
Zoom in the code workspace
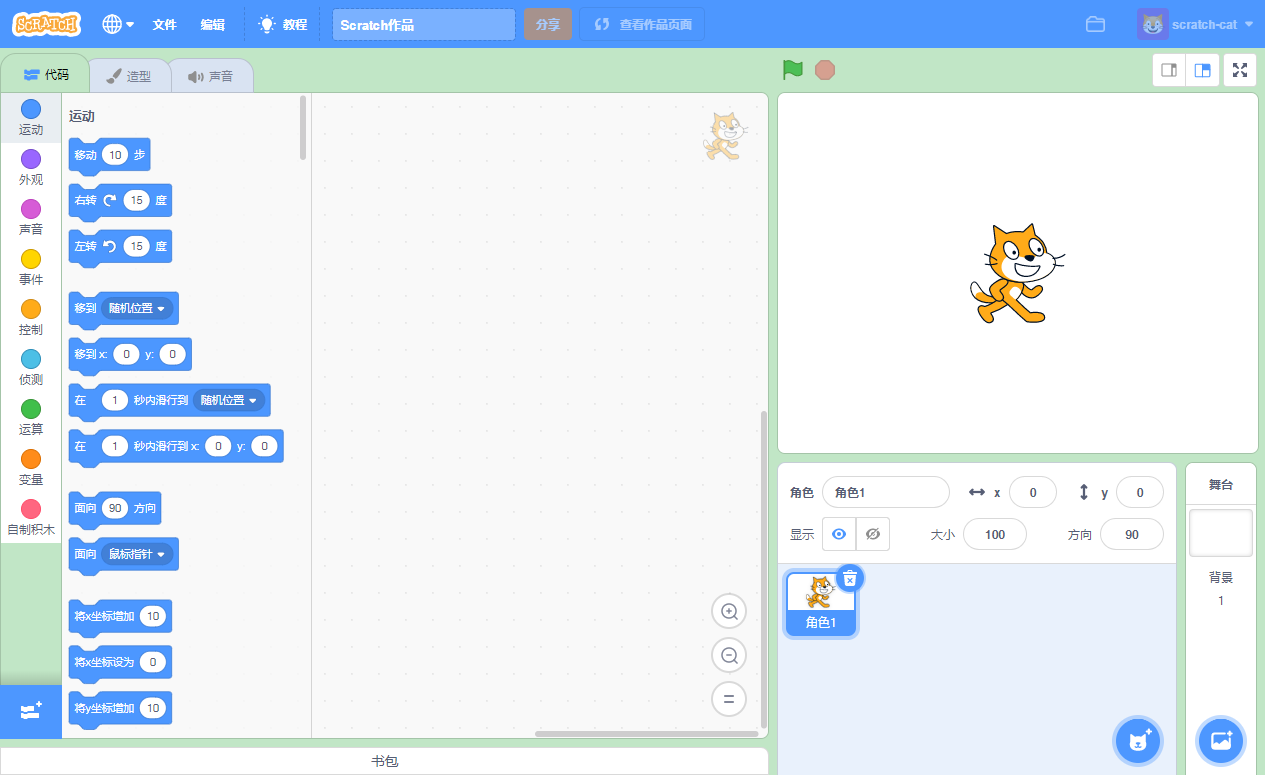(x=729, y=611)
